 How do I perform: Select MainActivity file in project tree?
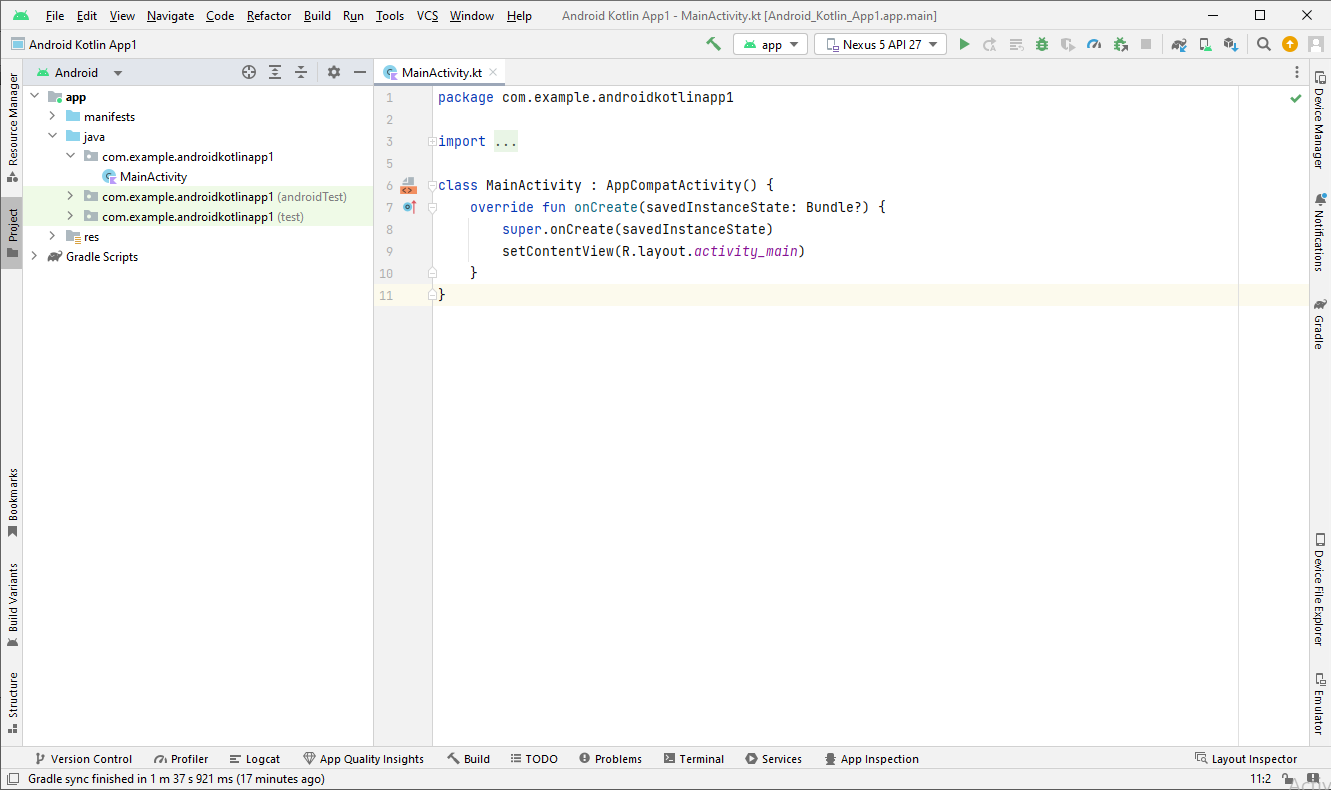tap(153, 177)
